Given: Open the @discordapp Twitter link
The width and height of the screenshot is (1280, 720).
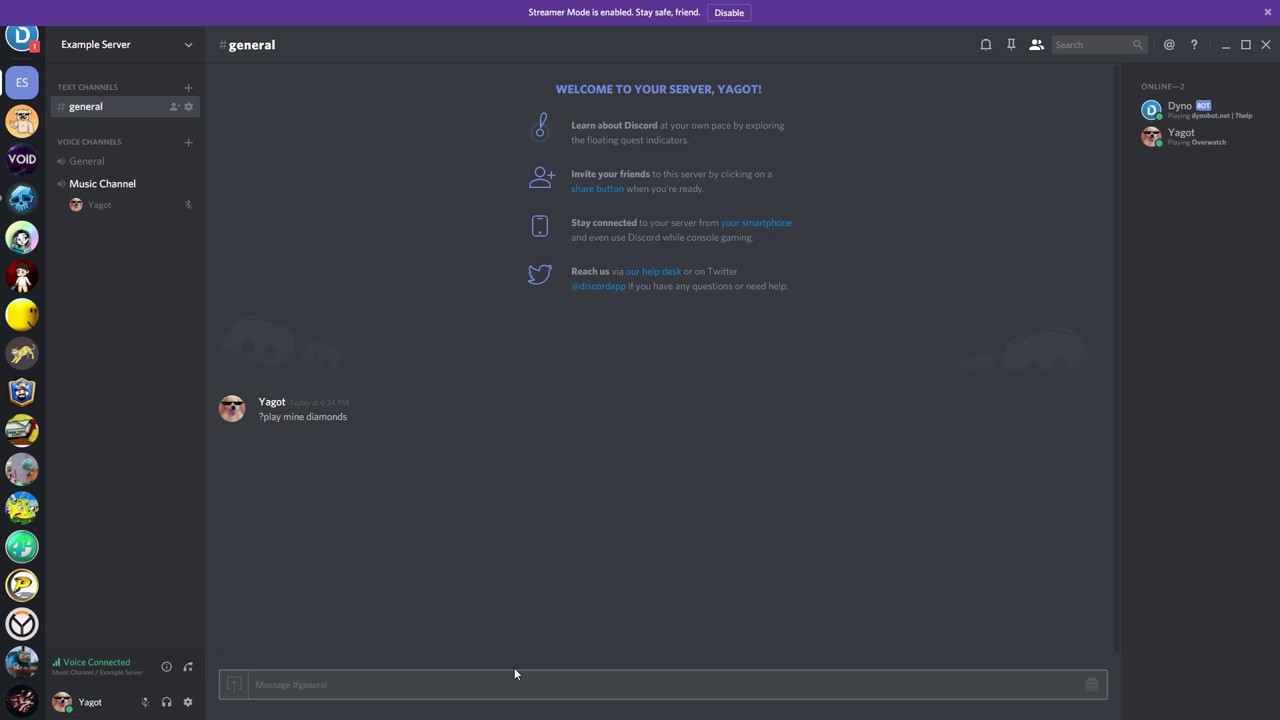Looking at the screenshot, I should tap(598, 286).
